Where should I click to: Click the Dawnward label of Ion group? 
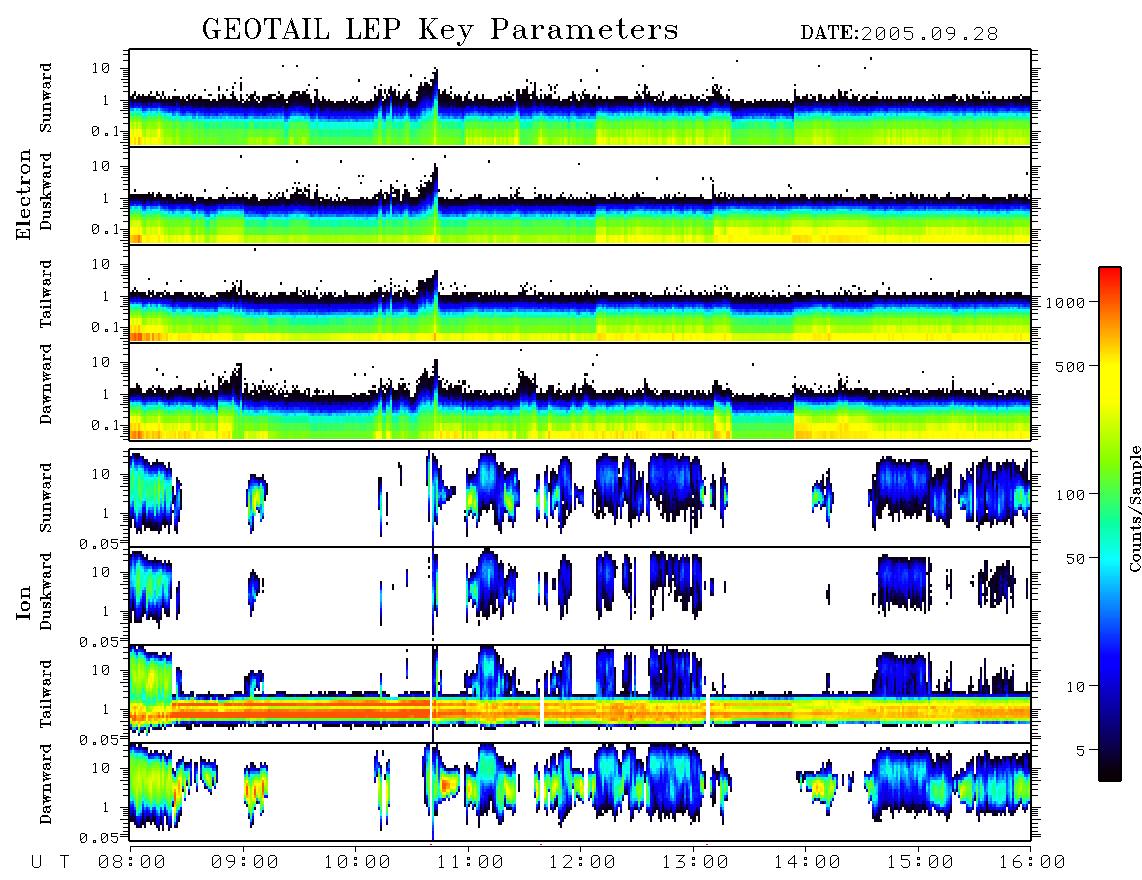pos(46,784)
